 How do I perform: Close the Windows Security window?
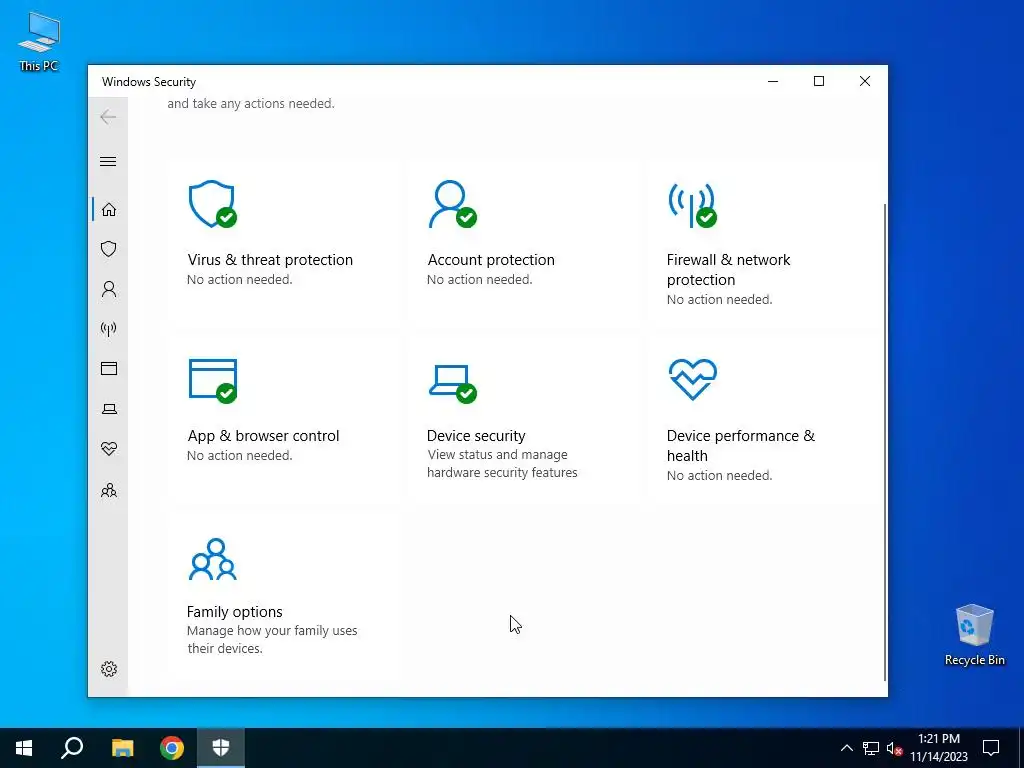[865, 81]
